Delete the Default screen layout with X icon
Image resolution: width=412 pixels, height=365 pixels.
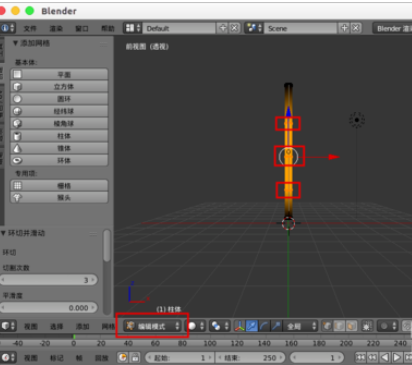click(235, 28)
